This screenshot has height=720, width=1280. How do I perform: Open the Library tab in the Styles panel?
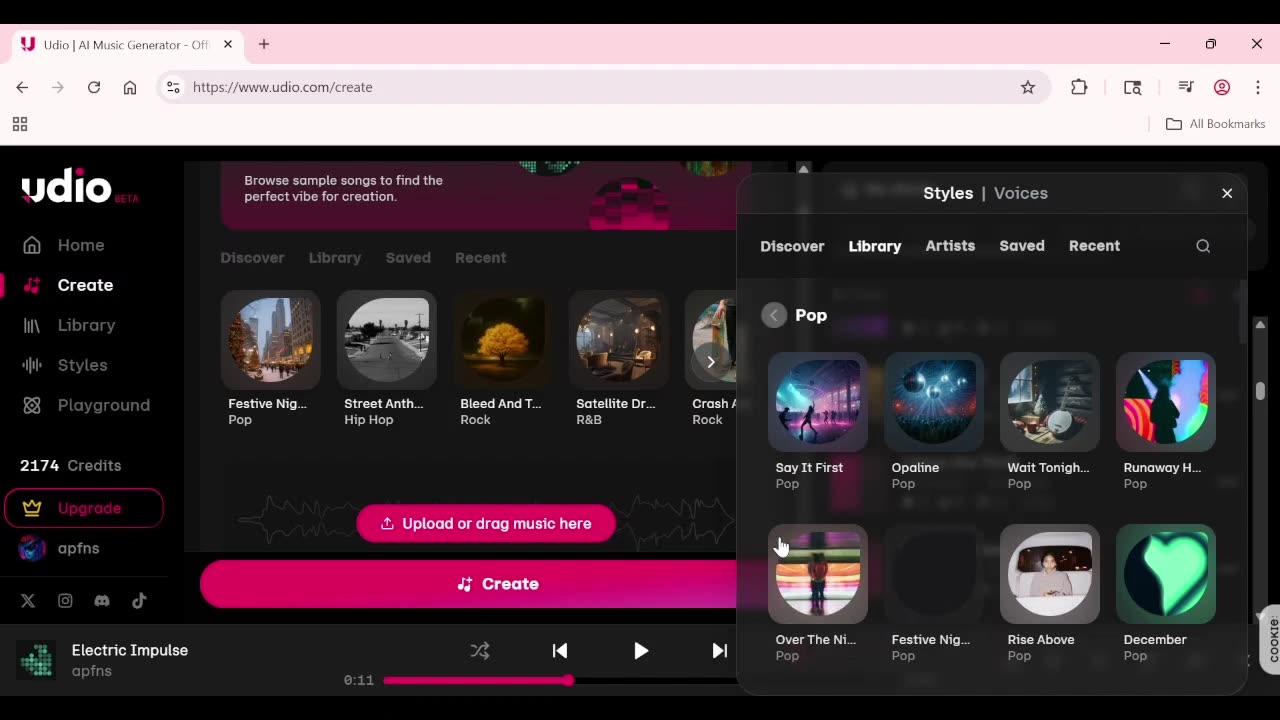[x=875, y=246]
